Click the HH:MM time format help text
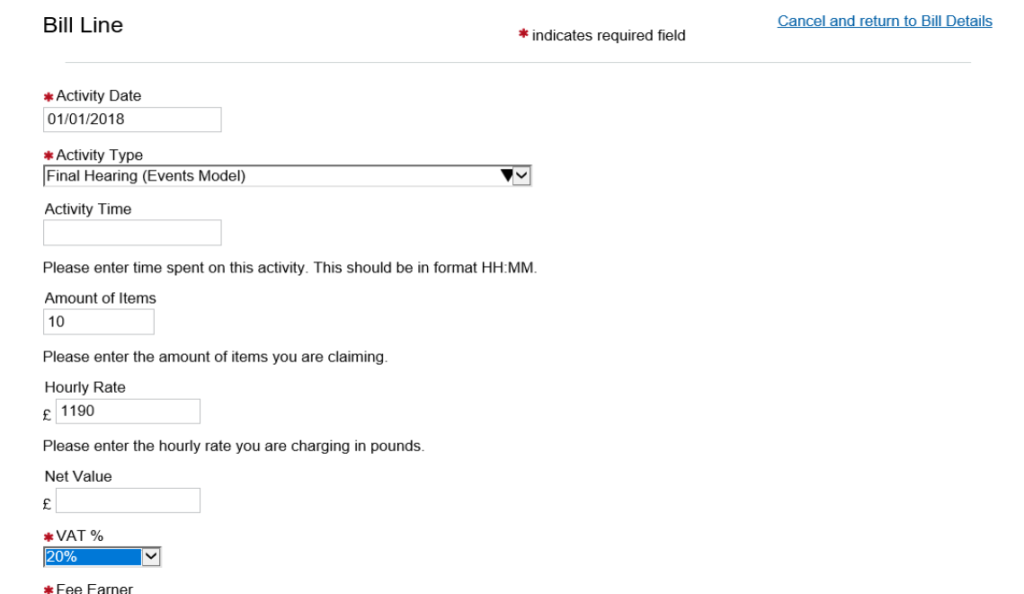Image resolution: width=1024 pixels, height=594 pixels. 290,267
